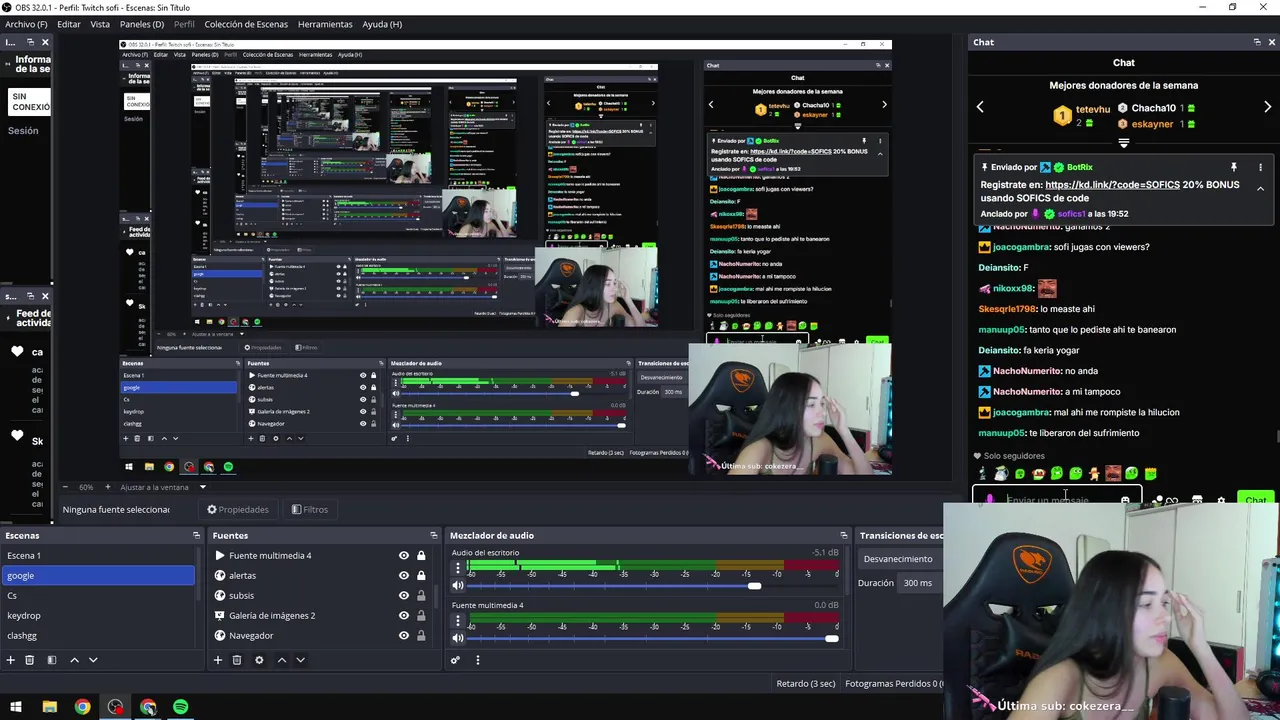Select the keydrop scene
This screenshot has width=1280, height=720.
98,615
